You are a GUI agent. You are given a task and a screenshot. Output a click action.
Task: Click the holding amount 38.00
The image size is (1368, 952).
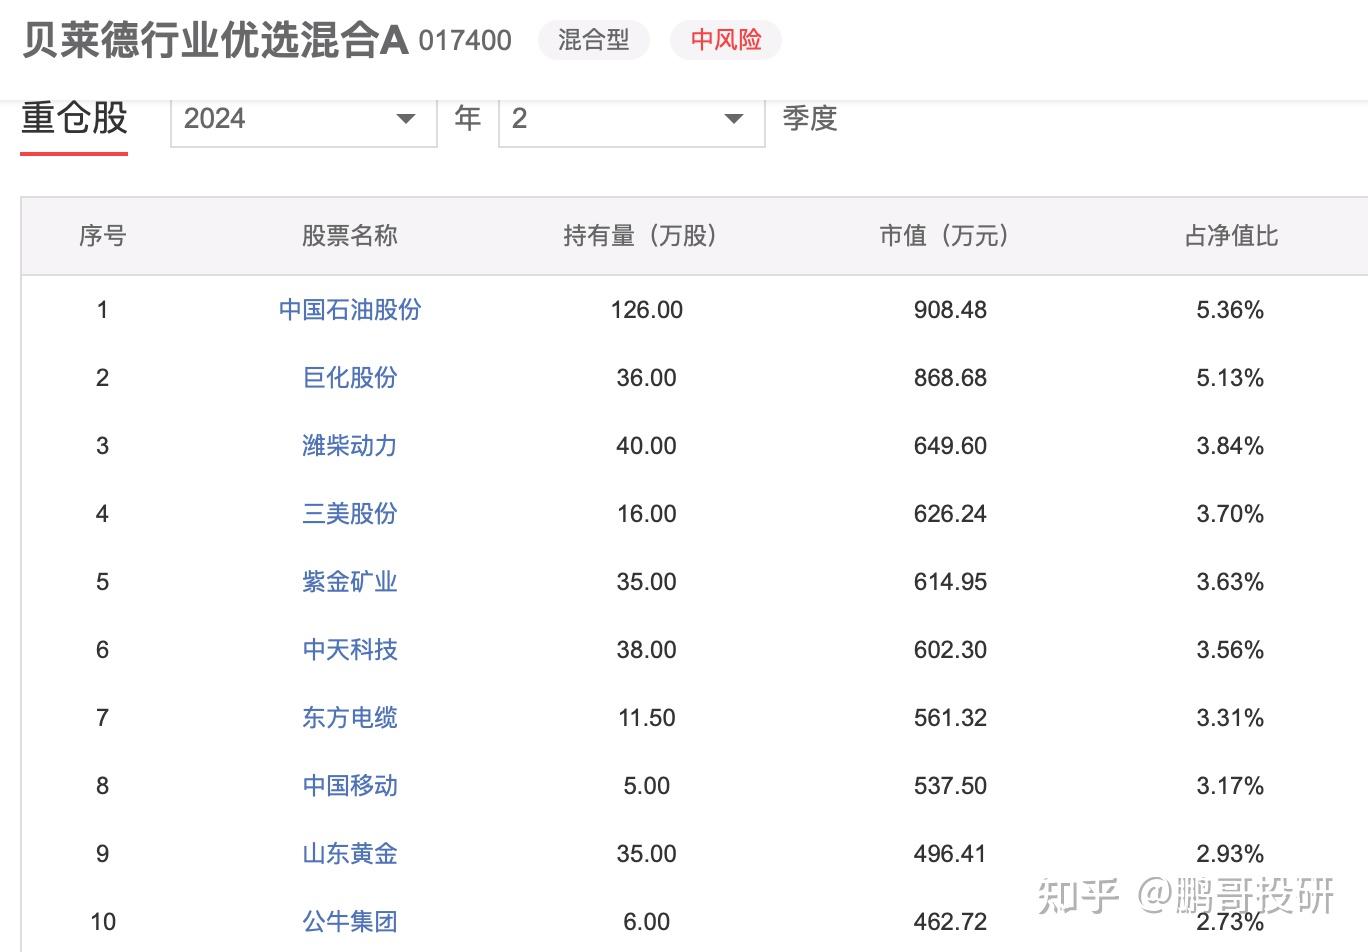(x=647, y=650)
